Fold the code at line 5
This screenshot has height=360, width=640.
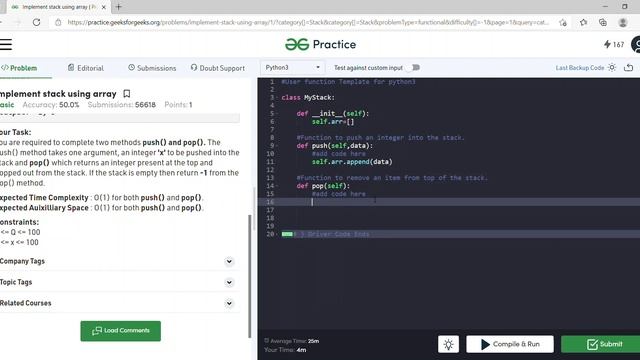pyautogui.click(x=277, y=113)
